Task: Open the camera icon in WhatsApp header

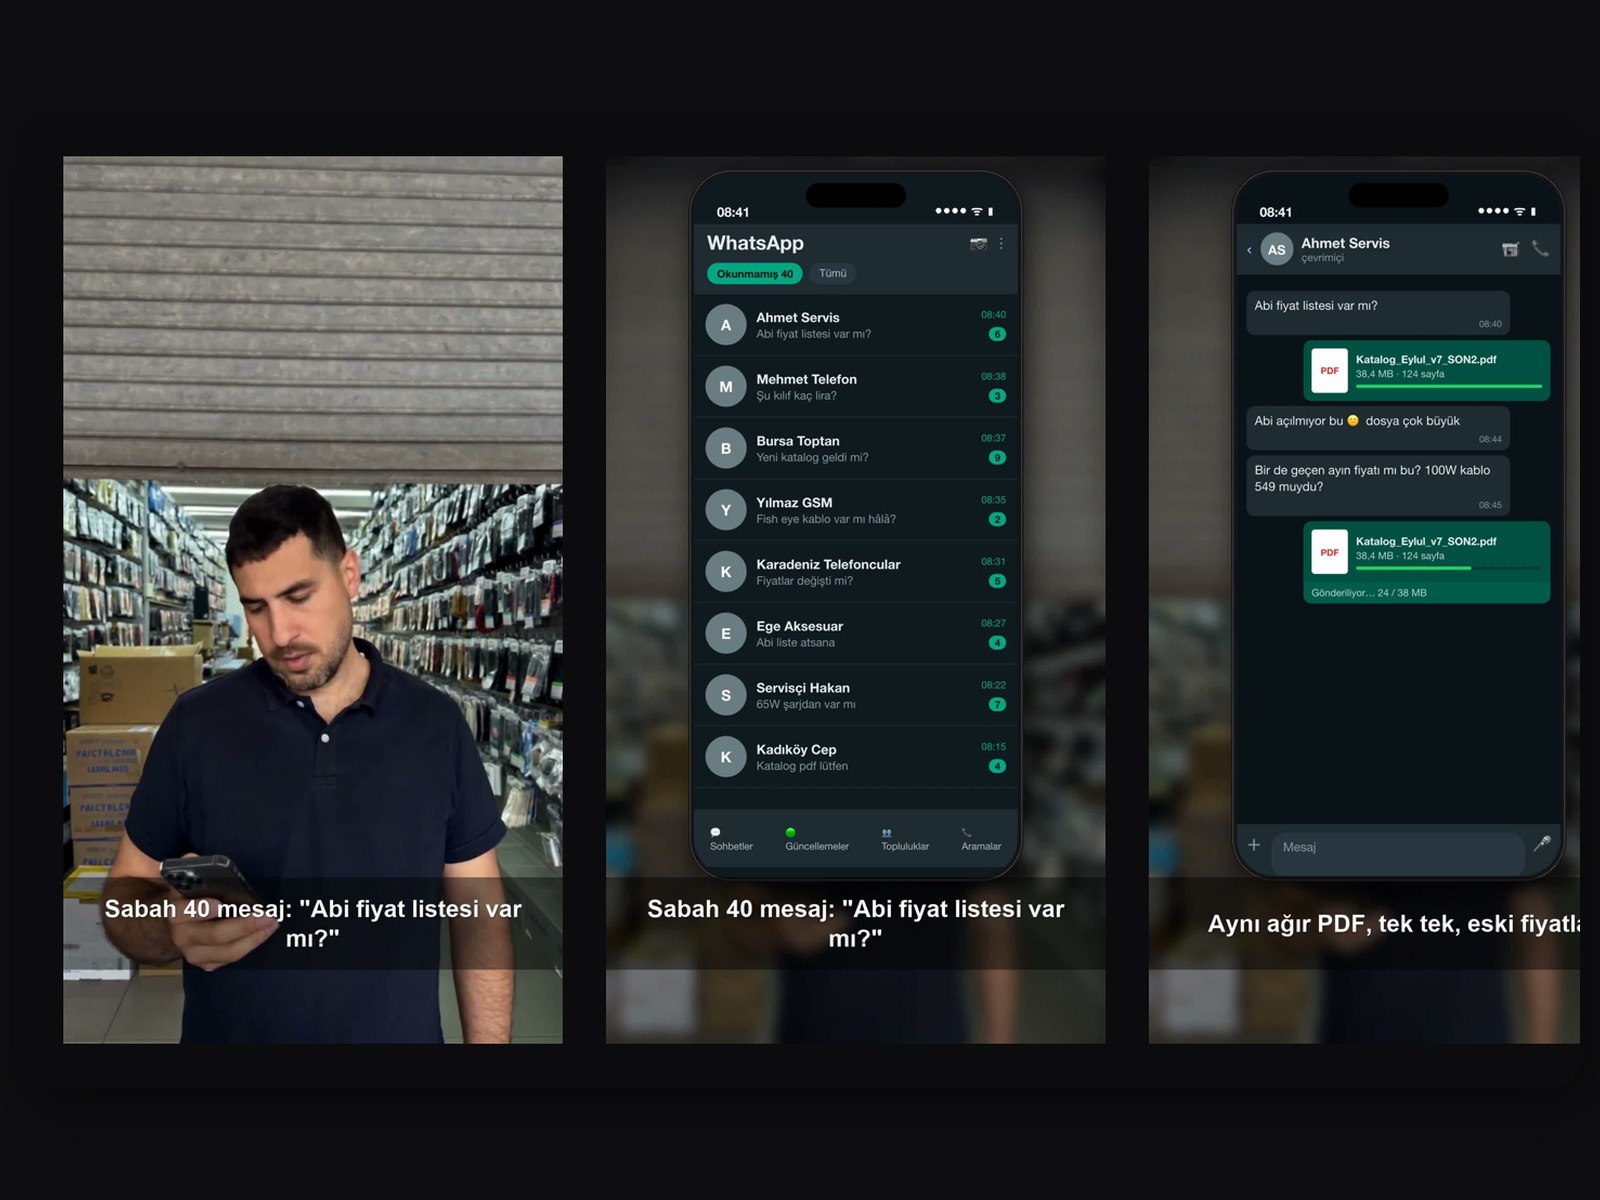Action: [978, 244]
